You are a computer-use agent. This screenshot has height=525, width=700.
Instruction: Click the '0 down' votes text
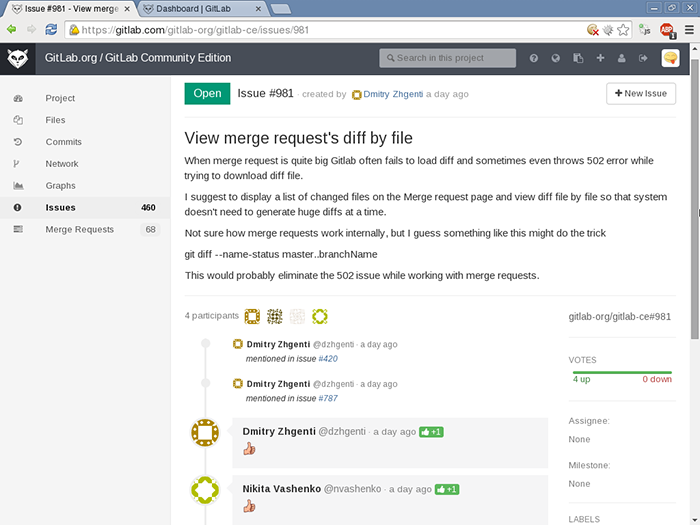coord(657,379)
